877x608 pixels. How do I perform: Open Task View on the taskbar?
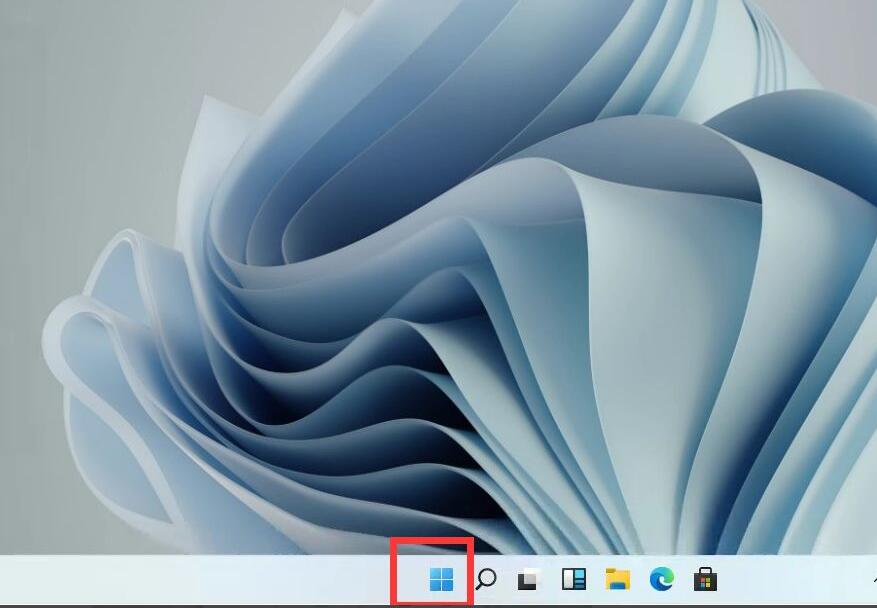point(529,579)
